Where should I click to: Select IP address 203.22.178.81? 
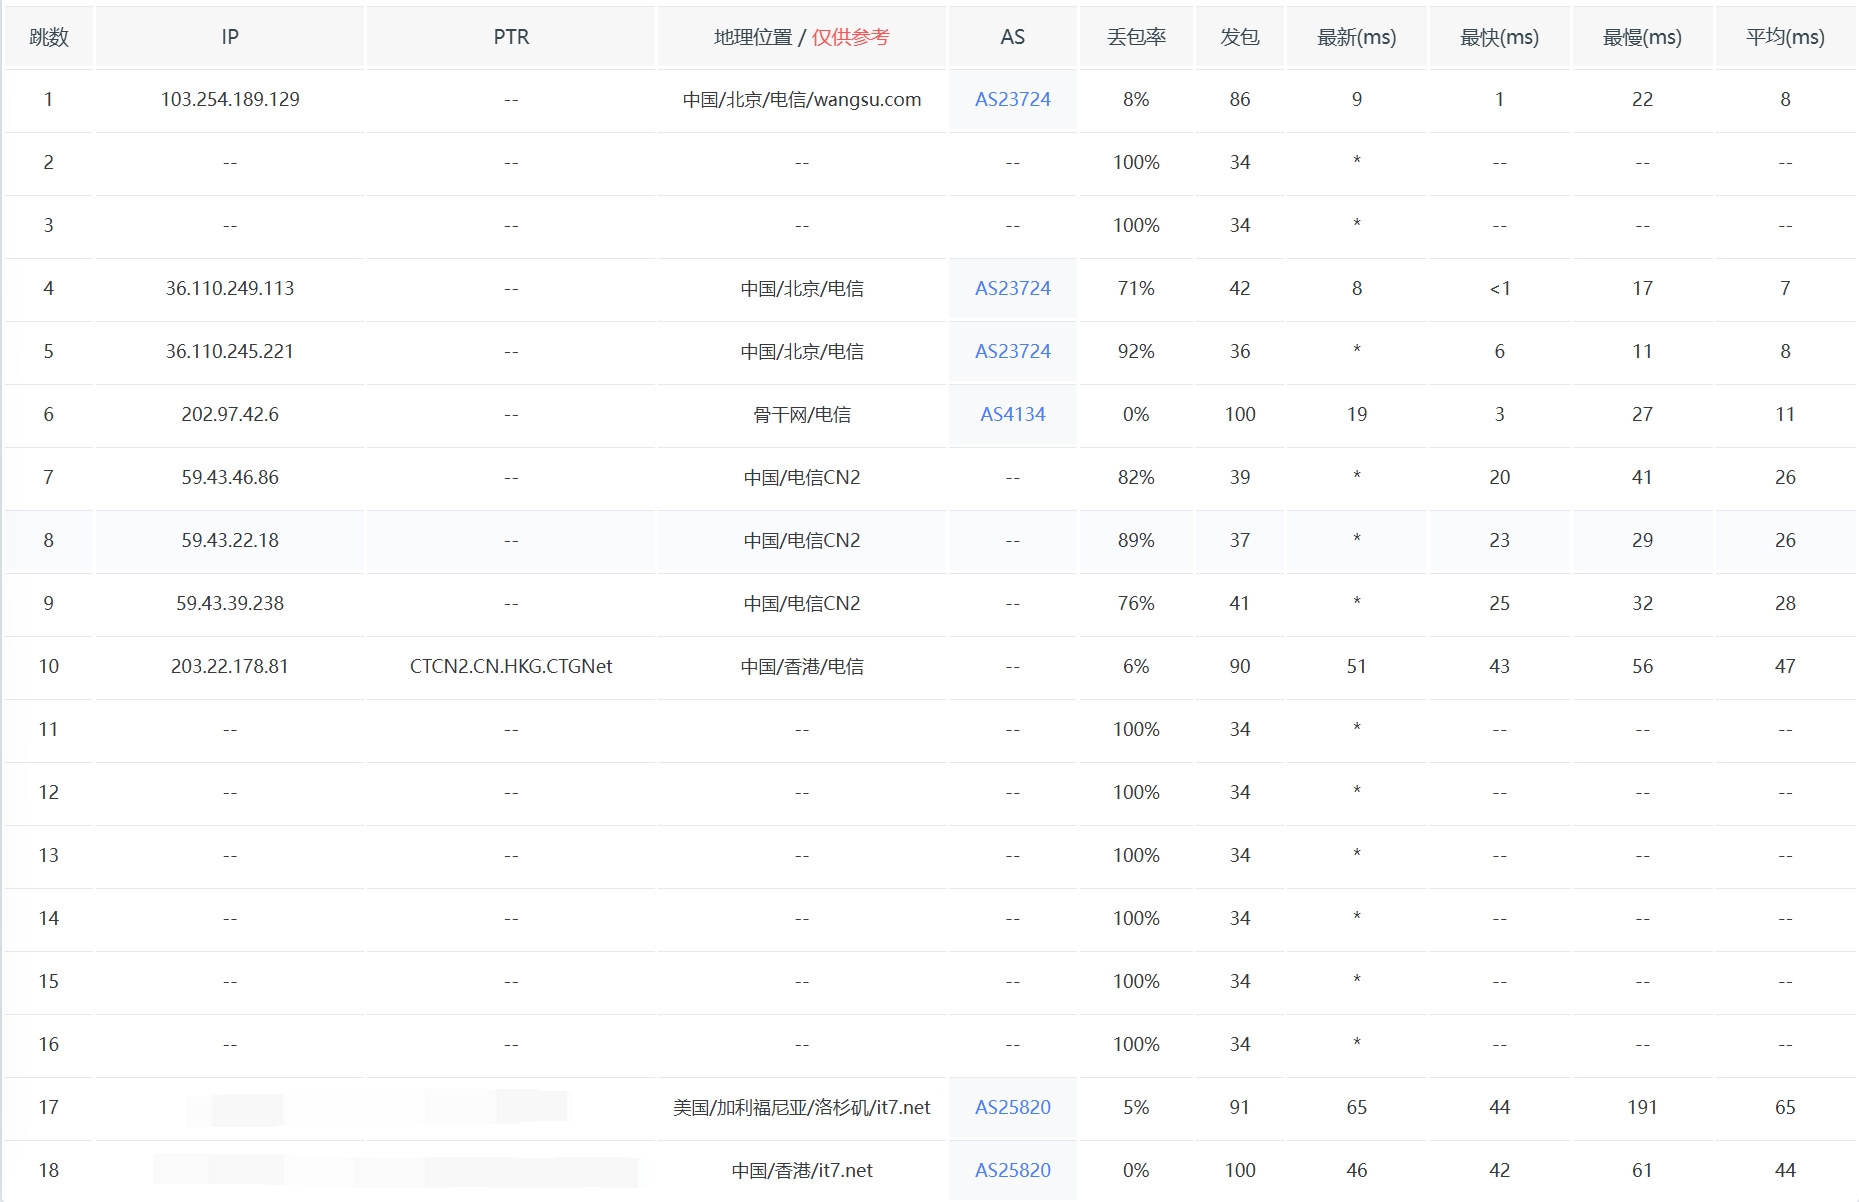pyautogui.click(x=230, y=666)
